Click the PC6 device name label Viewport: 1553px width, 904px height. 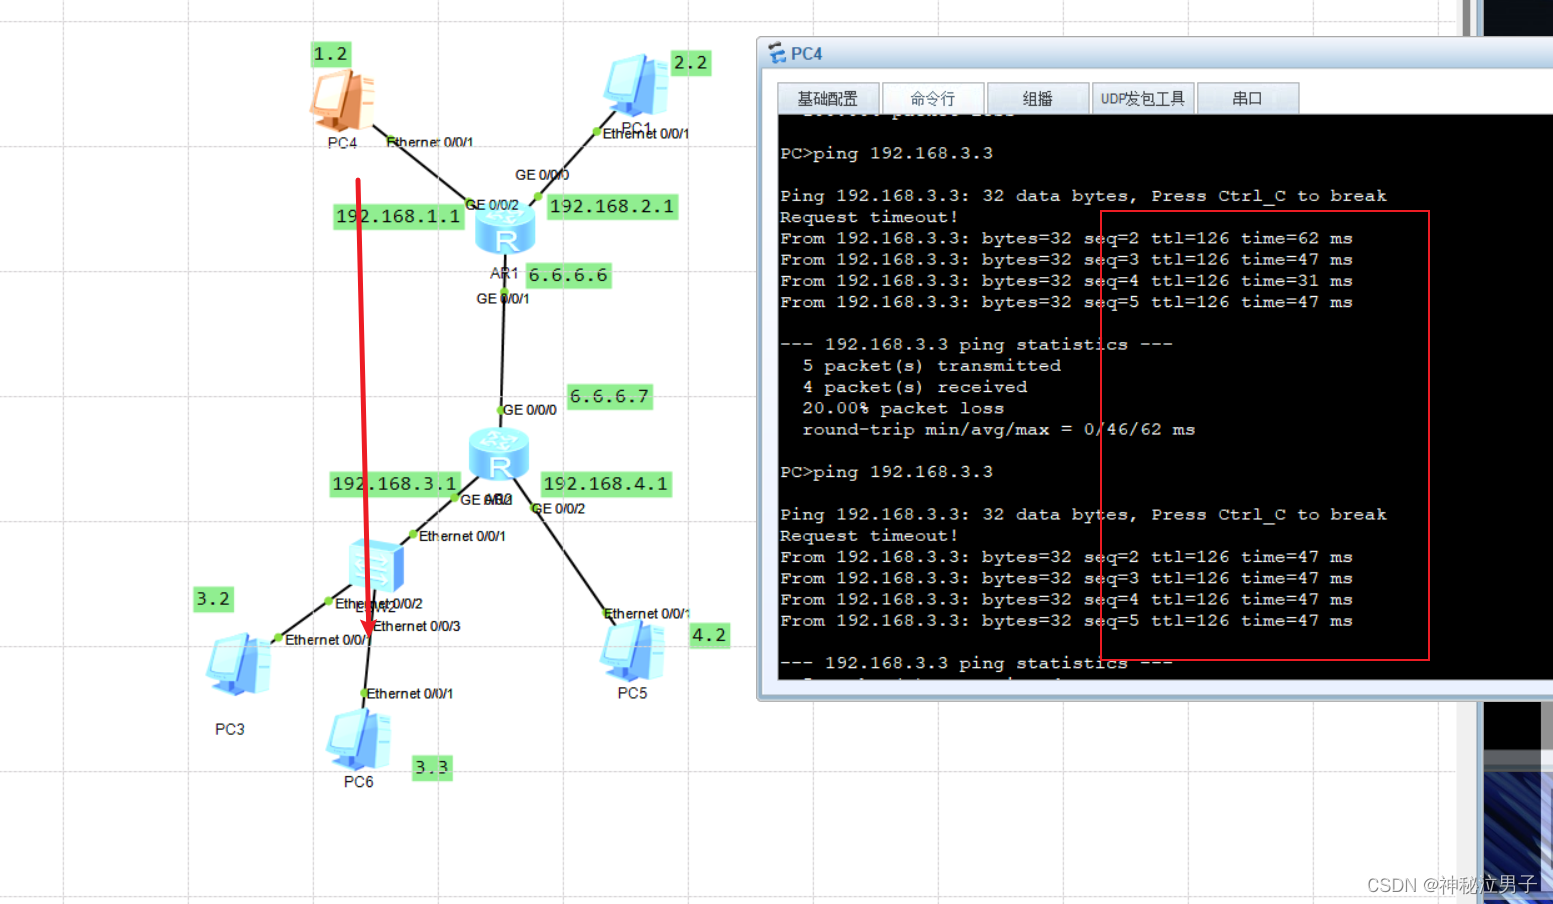click(359, 781)
